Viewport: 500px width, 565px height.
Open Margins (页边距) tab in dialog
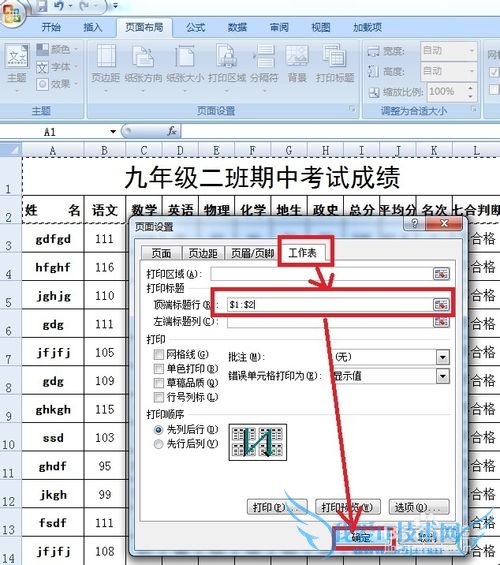click(x=203, y=253)
